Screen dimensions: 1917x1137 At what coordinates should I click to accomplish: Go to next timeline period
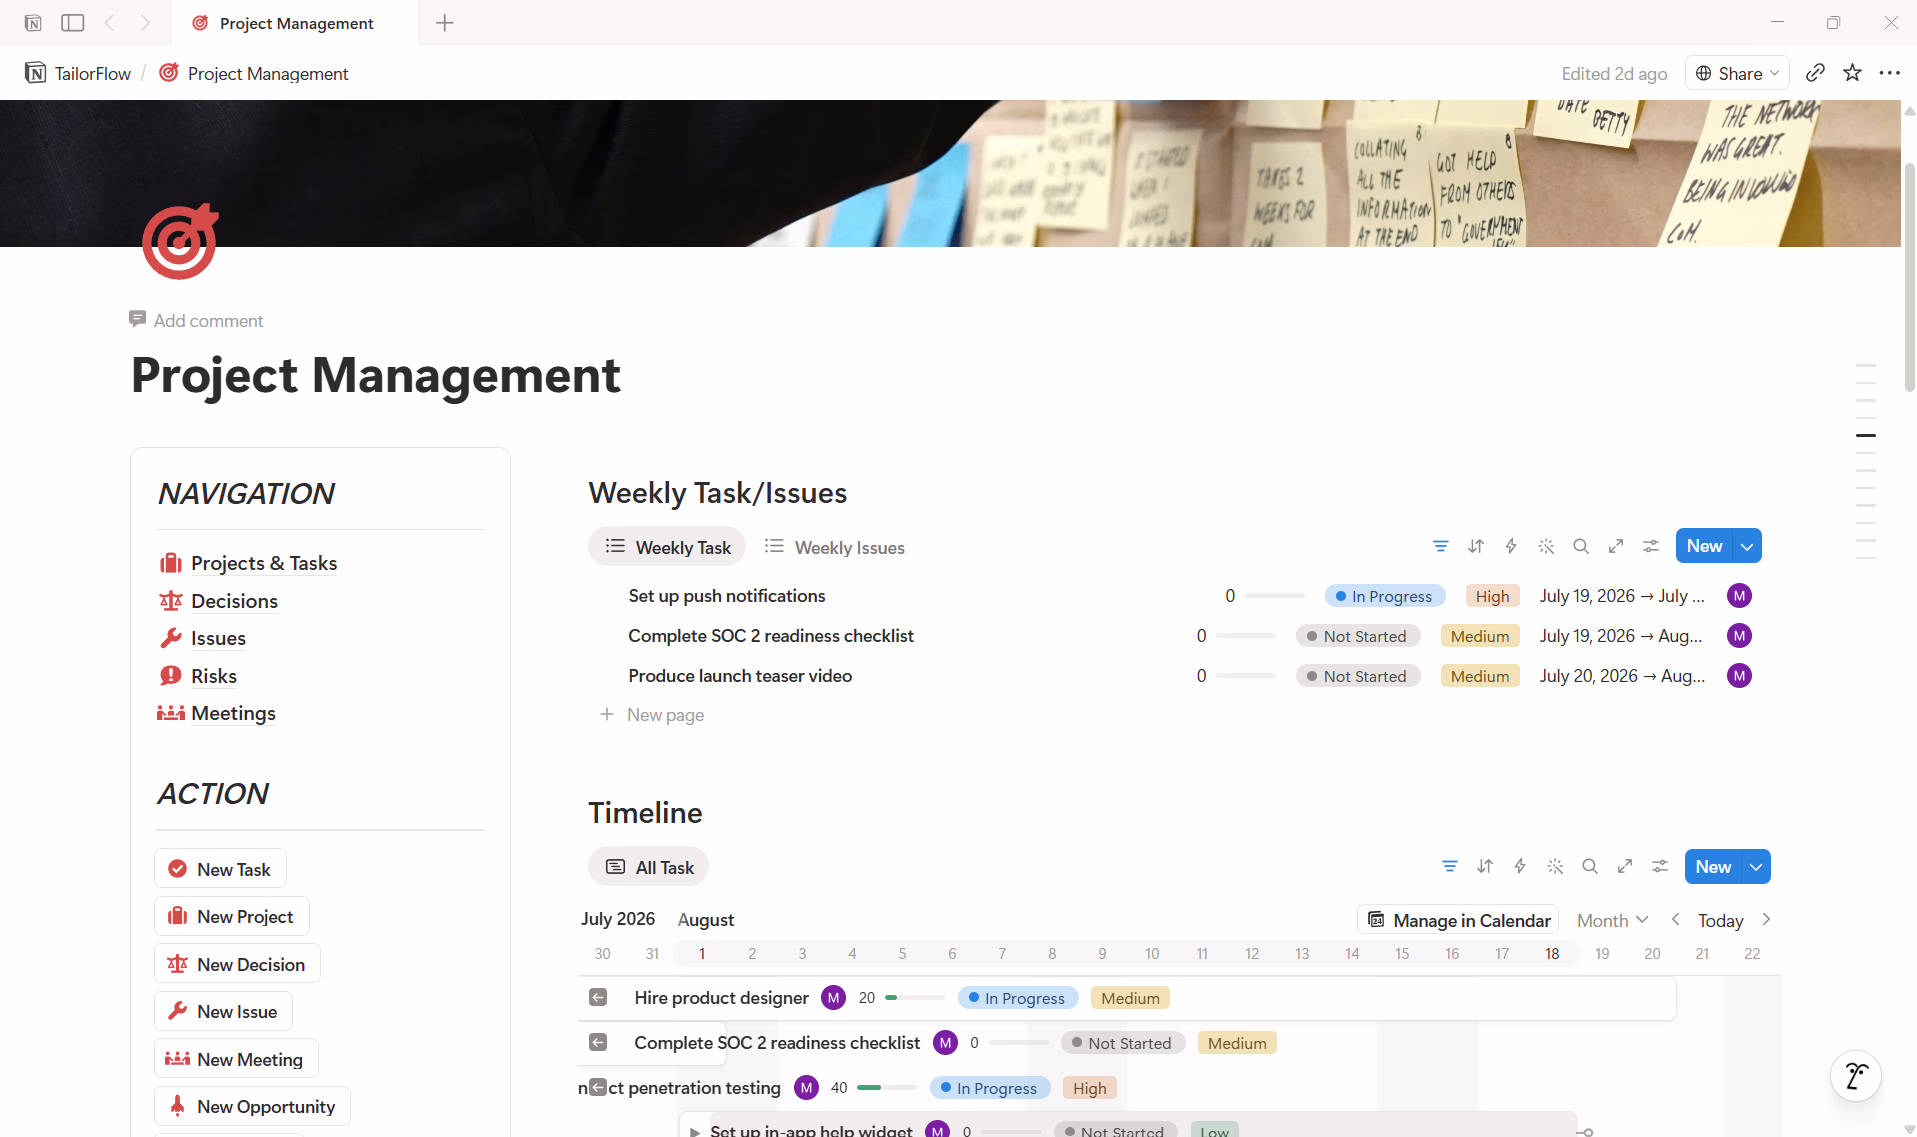[1766, 920]
